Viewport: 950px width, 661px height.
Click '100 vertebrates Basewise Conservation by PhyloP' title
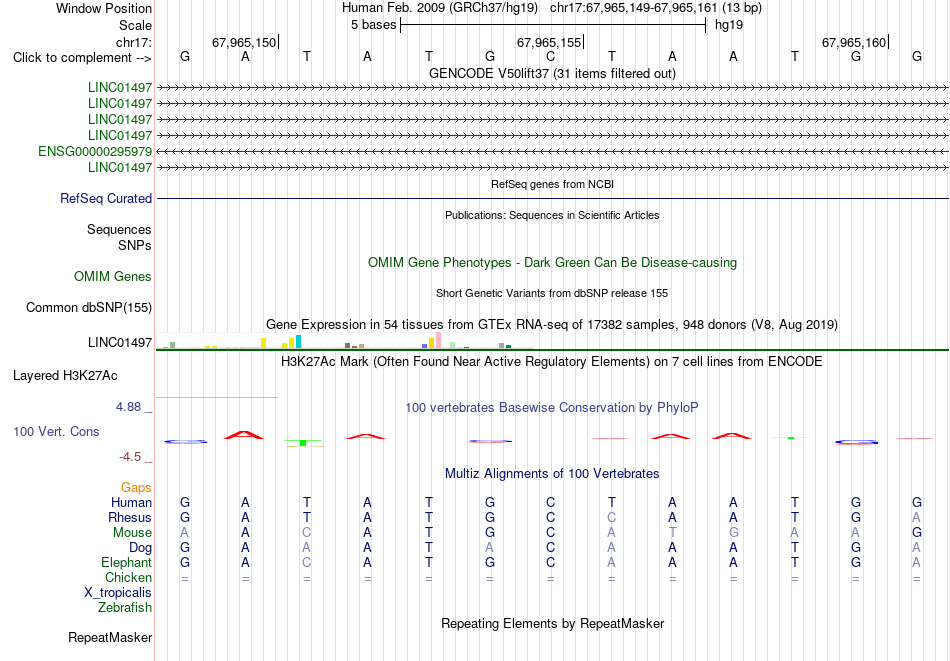(552, 408)
